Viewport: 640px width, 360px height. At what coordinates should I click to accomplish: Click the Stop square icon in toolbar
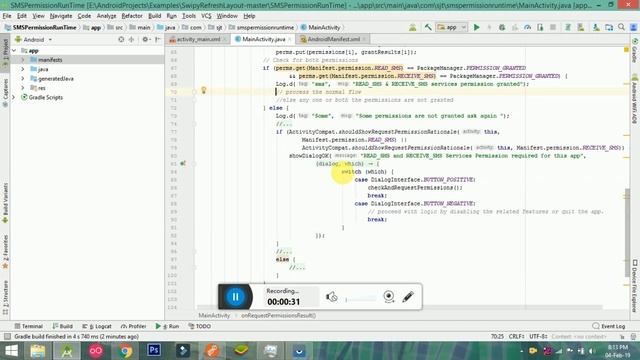(x=553, y=27)
